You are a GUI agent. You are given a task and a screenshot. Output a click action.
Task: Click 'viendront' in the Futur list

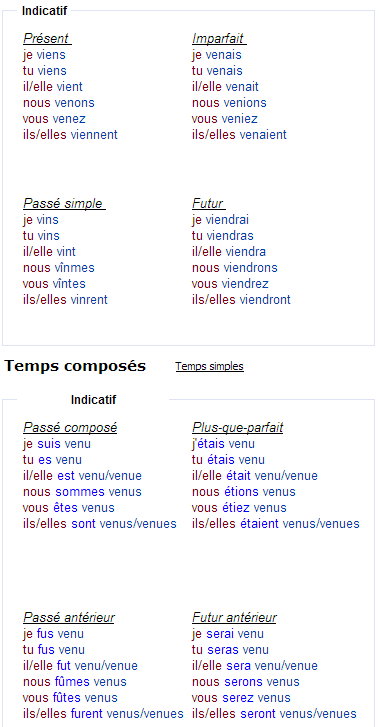[x=265, y=300]
